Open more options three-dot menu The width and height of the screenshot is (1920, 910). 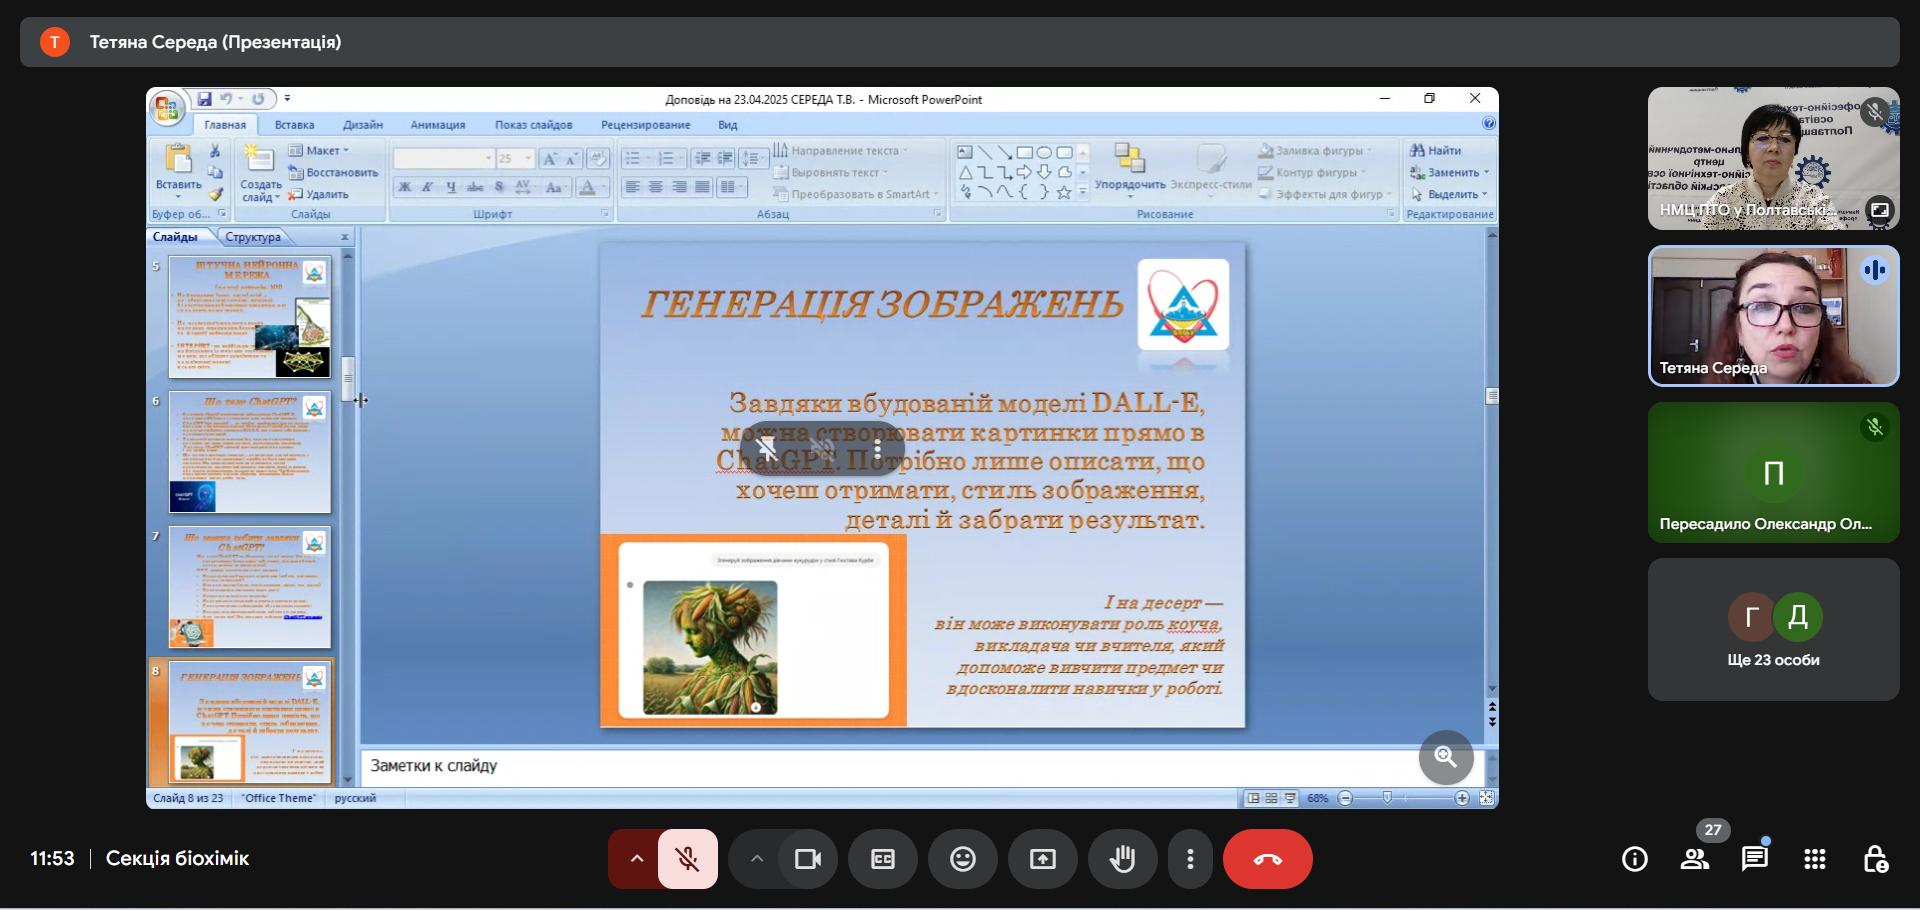[1189, 859]
